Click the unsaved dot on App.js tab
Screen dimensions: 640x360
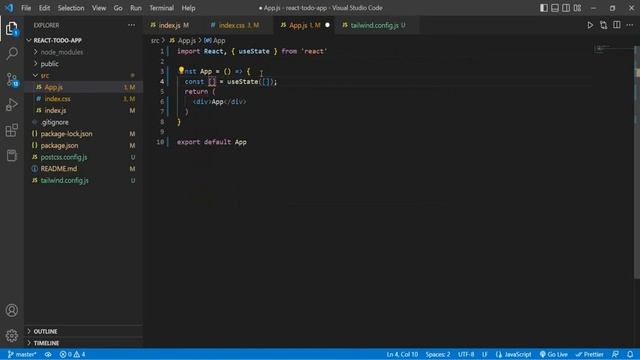pyautogui.click(x=327, y=25)
